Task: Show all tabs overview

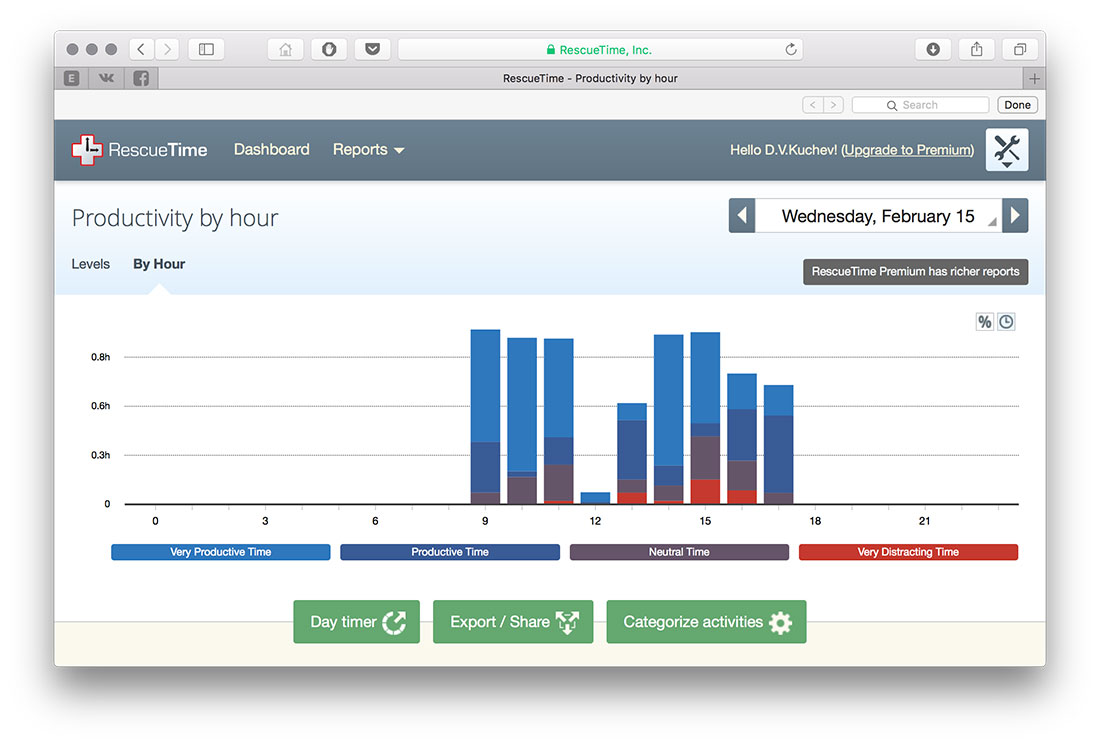Action: click(1020, 49)
